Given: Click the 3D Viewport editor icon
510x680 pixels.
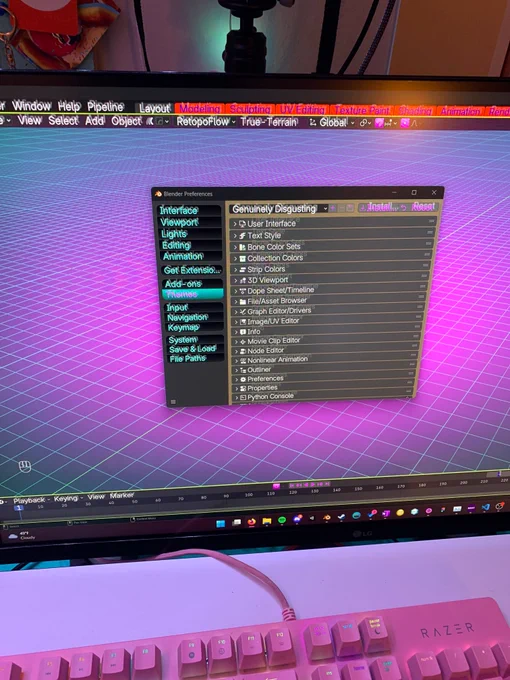Looking at the screenshot, I should click(243, 281).
